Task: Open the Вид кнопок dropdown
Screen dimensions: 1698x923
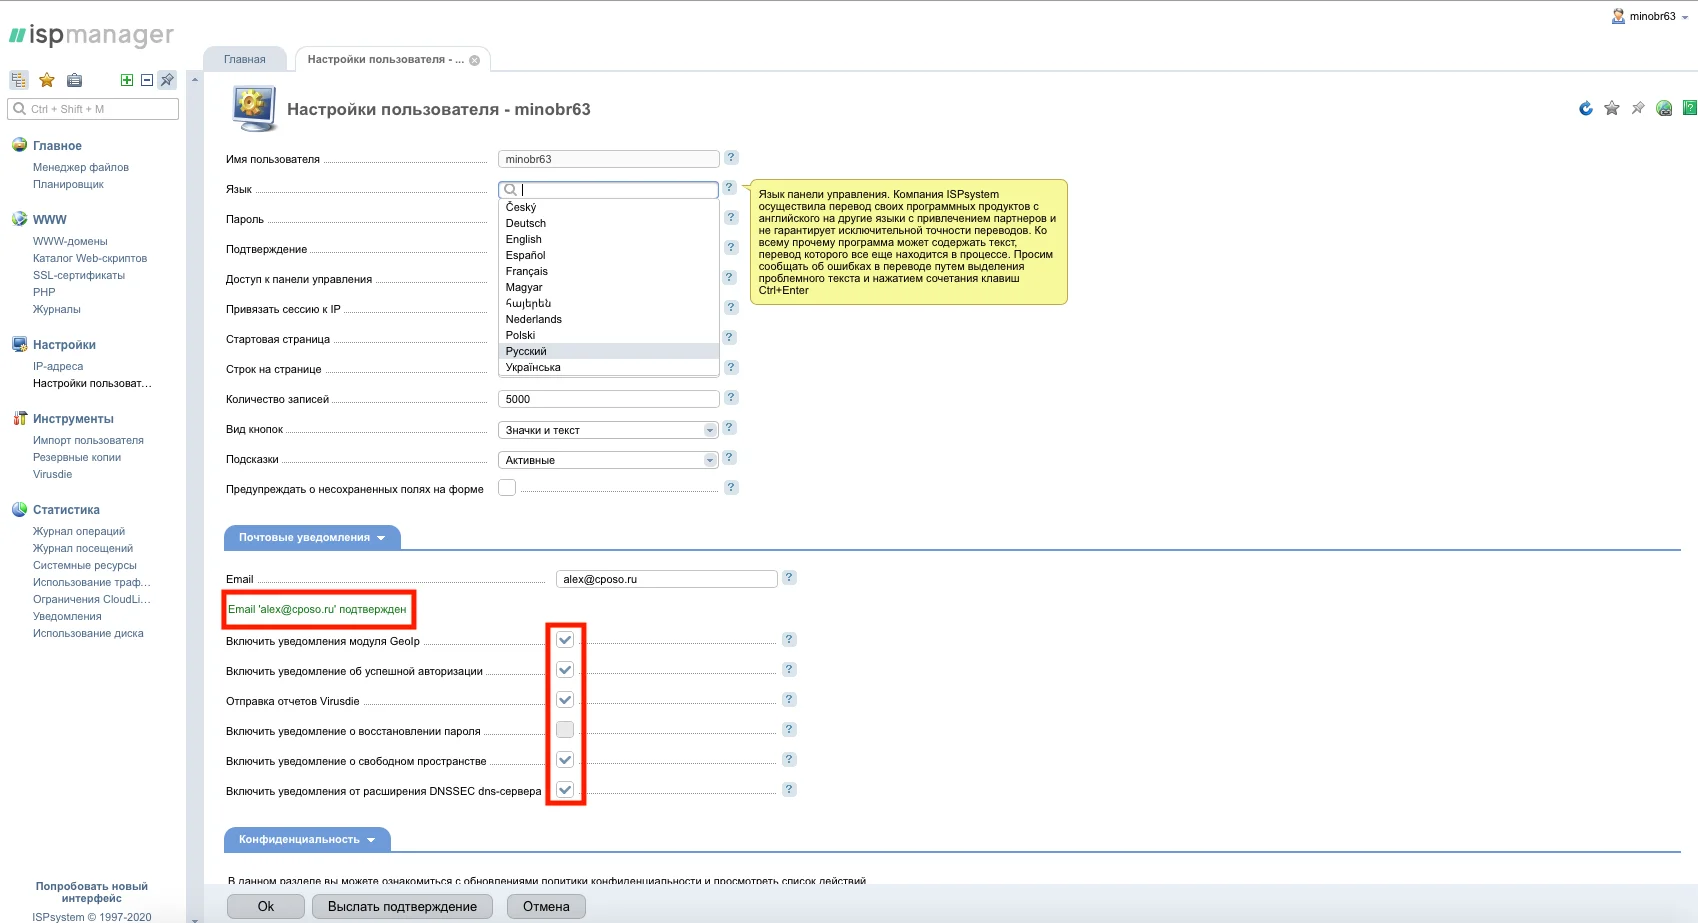Action: pyautogui.click(x=608, y=430)
